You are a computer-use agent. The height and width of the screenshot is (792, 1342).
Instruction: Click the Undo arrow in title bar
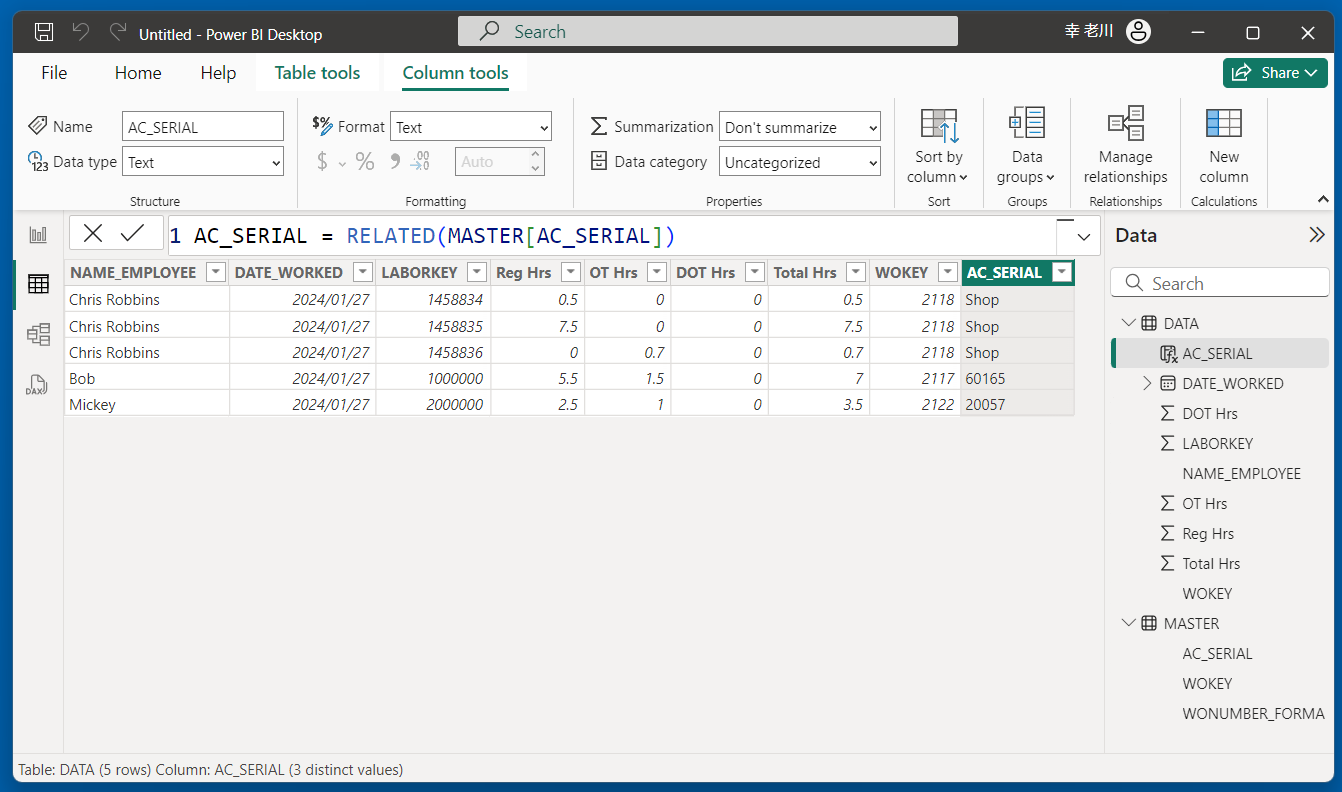pyautogui.click(x=81, y=32)
